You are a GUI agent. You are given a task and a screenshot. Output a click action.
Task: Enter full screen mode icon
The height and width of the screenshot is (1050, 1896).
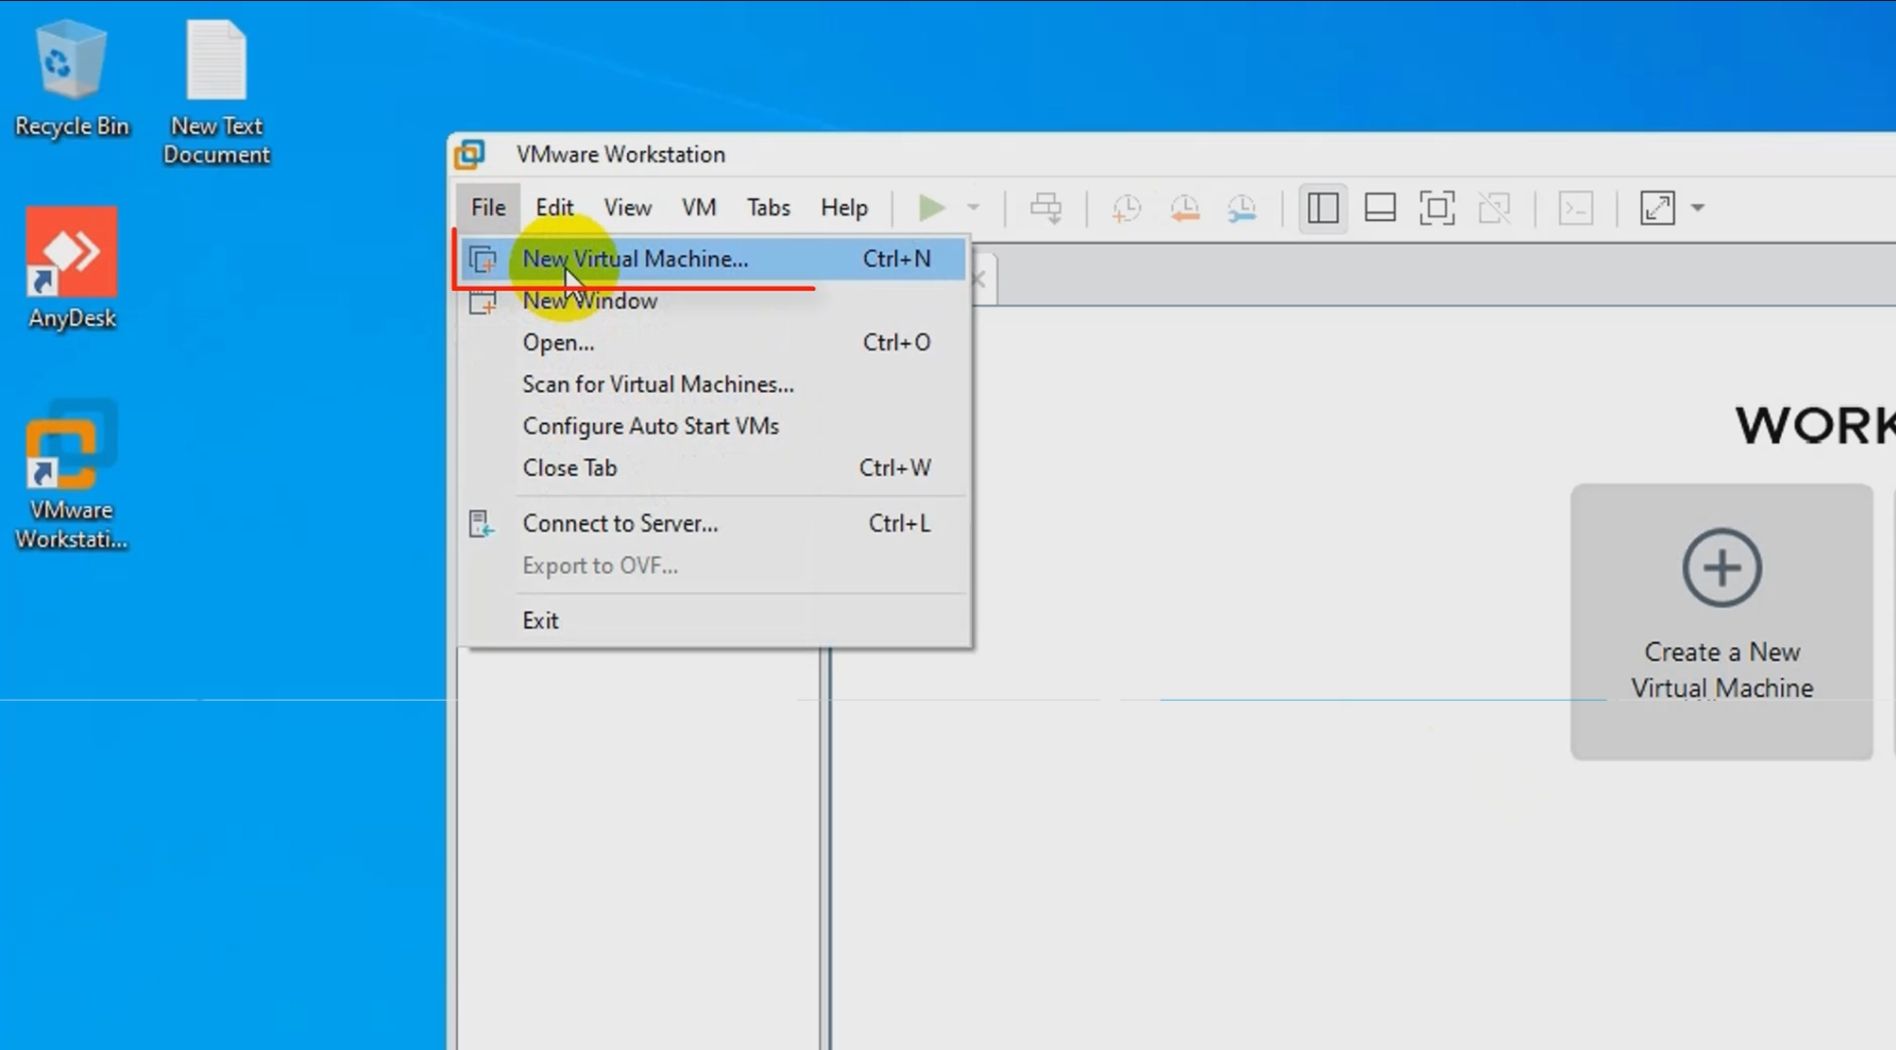click(x=1437, y=208)
